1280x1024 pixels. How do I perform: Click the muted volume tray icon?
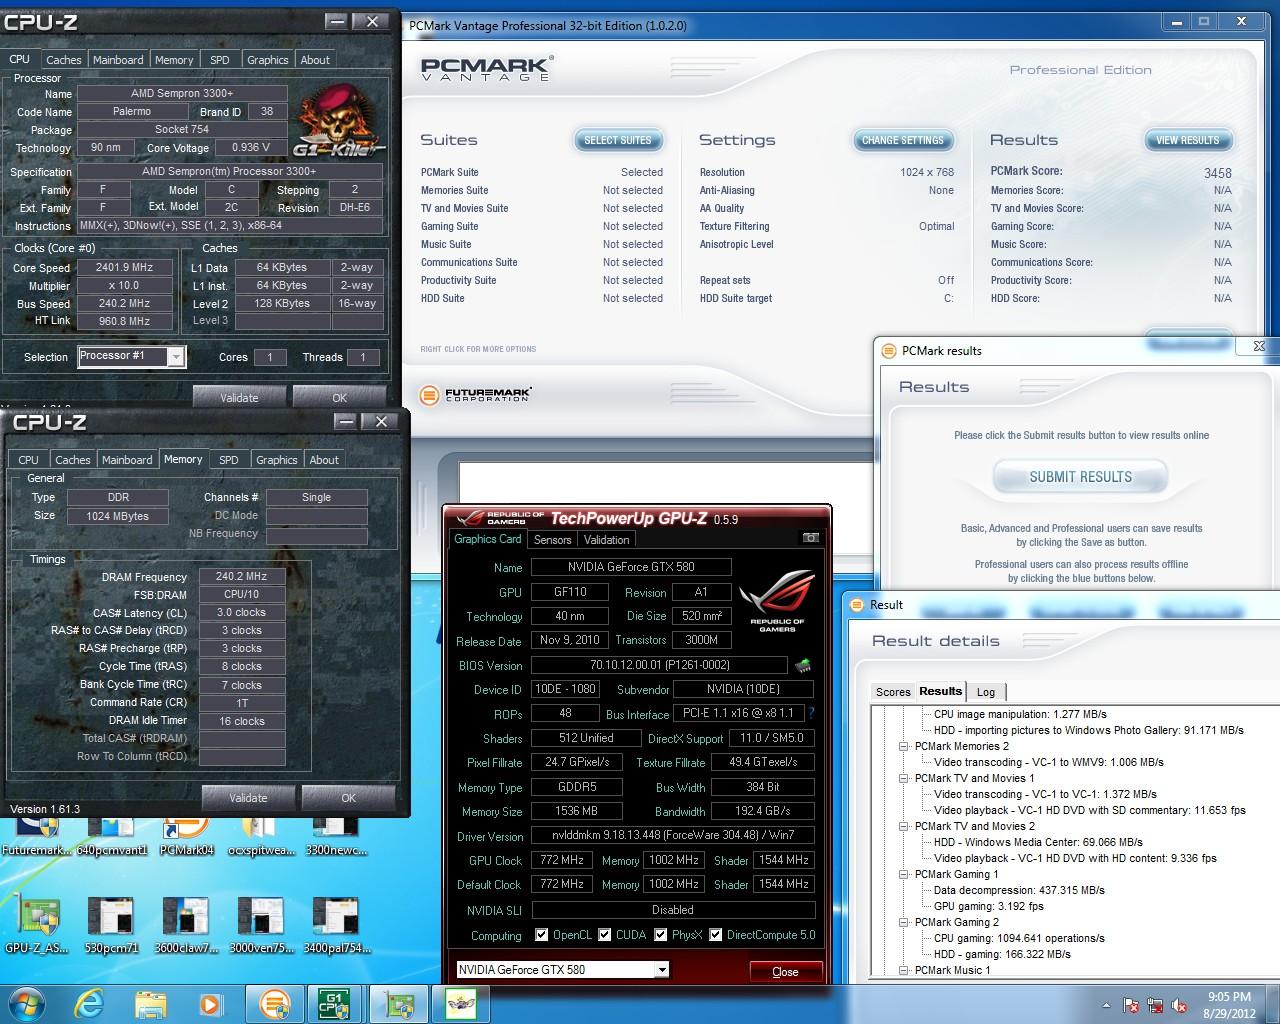[1179, 1005]
